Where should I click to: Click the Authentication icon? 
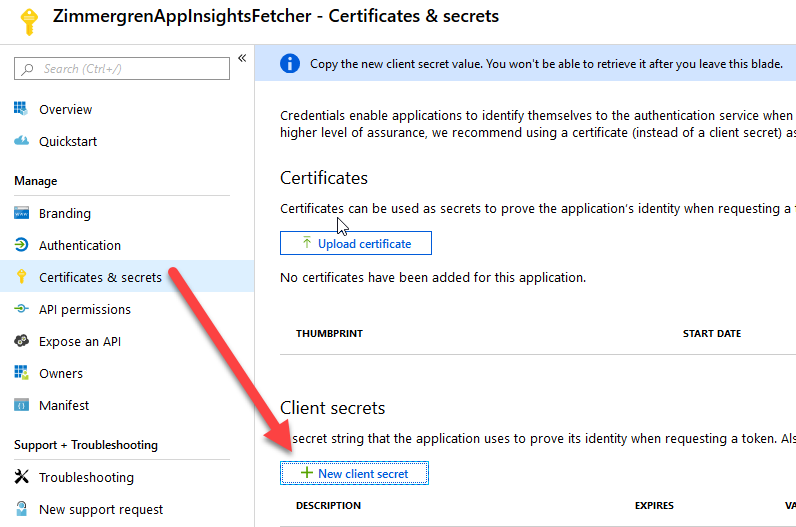coord(21,245)
